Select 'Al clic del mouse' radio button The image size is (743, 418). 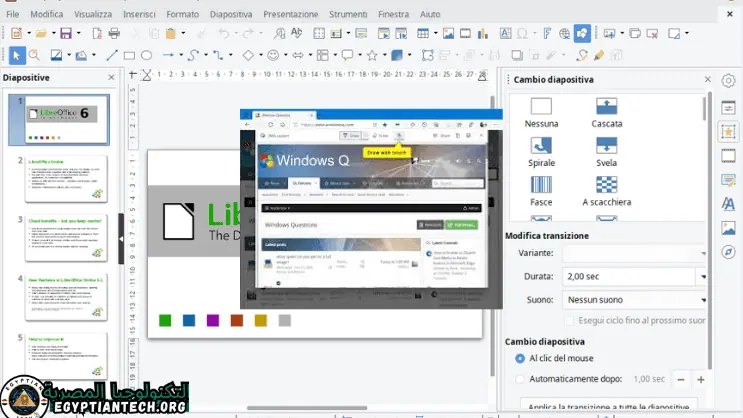click(x=520, y=358)
